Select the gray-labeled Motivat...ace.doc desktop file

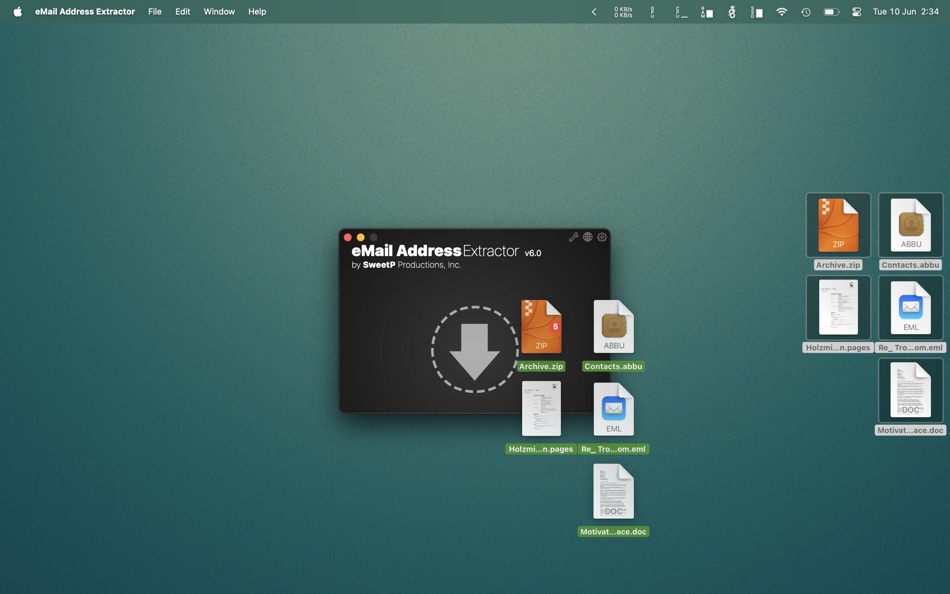[911, 397]
